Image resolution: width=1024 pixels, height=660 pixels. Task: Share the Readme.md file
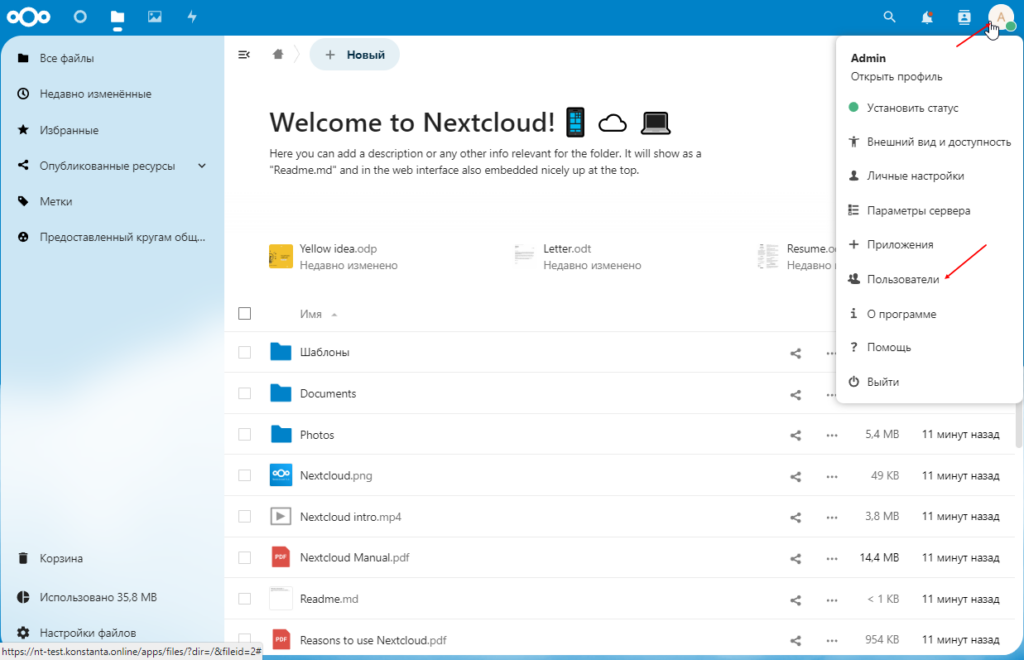[x=795, y=599]
